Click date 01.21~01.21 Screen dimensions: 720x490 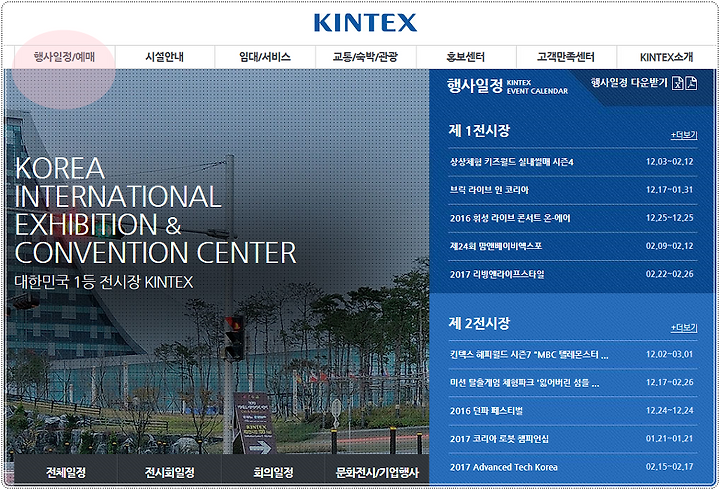(669, 439)
